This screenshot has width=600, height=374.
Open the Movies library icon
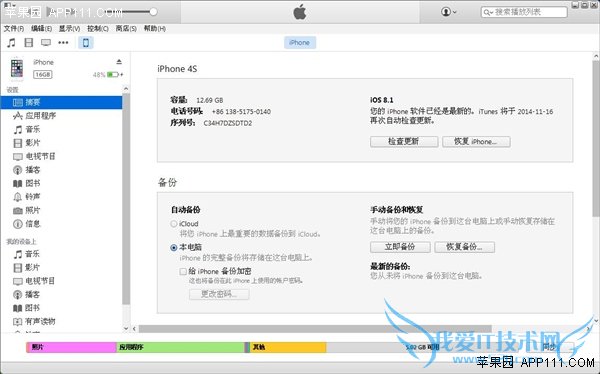29,42
